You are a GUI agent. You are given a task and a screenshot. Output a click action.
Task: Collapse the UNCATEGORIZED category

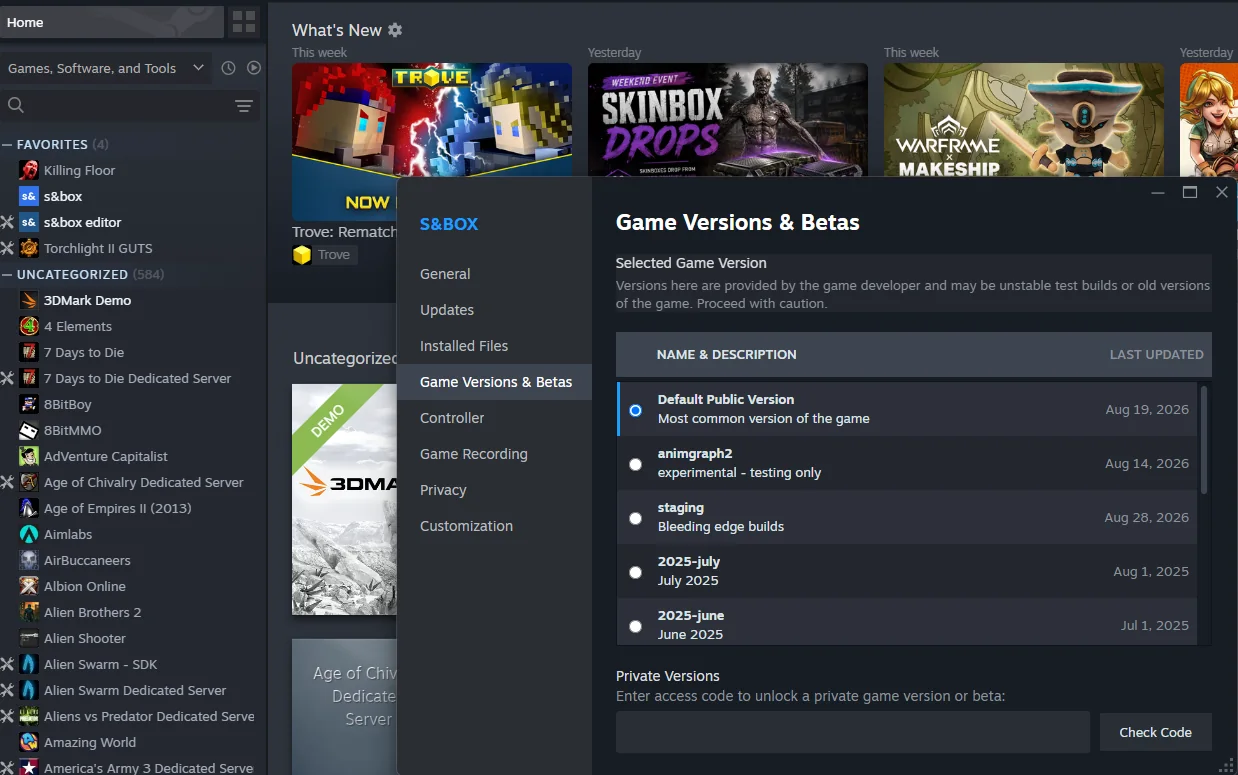[7, 274]
